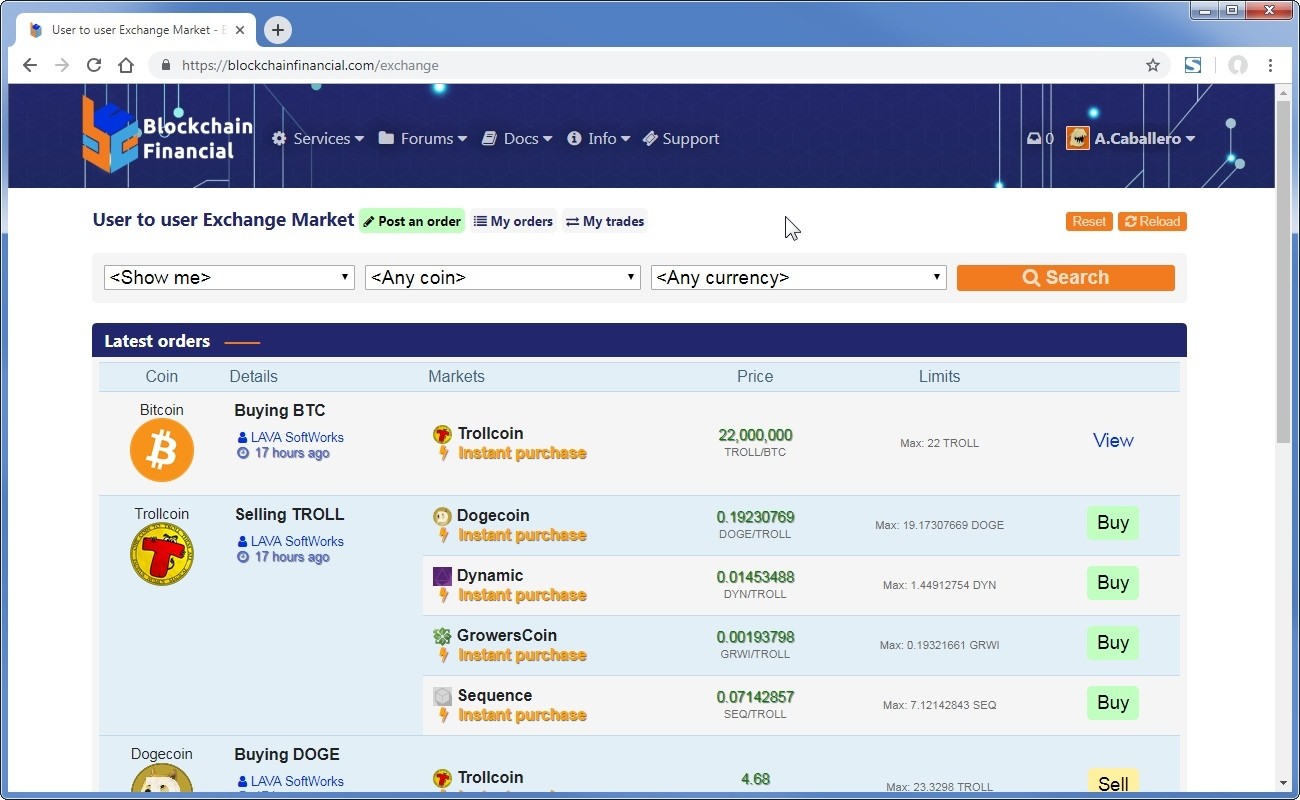Click Post an order button
This screenshot has height=800, width=1300.
(412, 221)
